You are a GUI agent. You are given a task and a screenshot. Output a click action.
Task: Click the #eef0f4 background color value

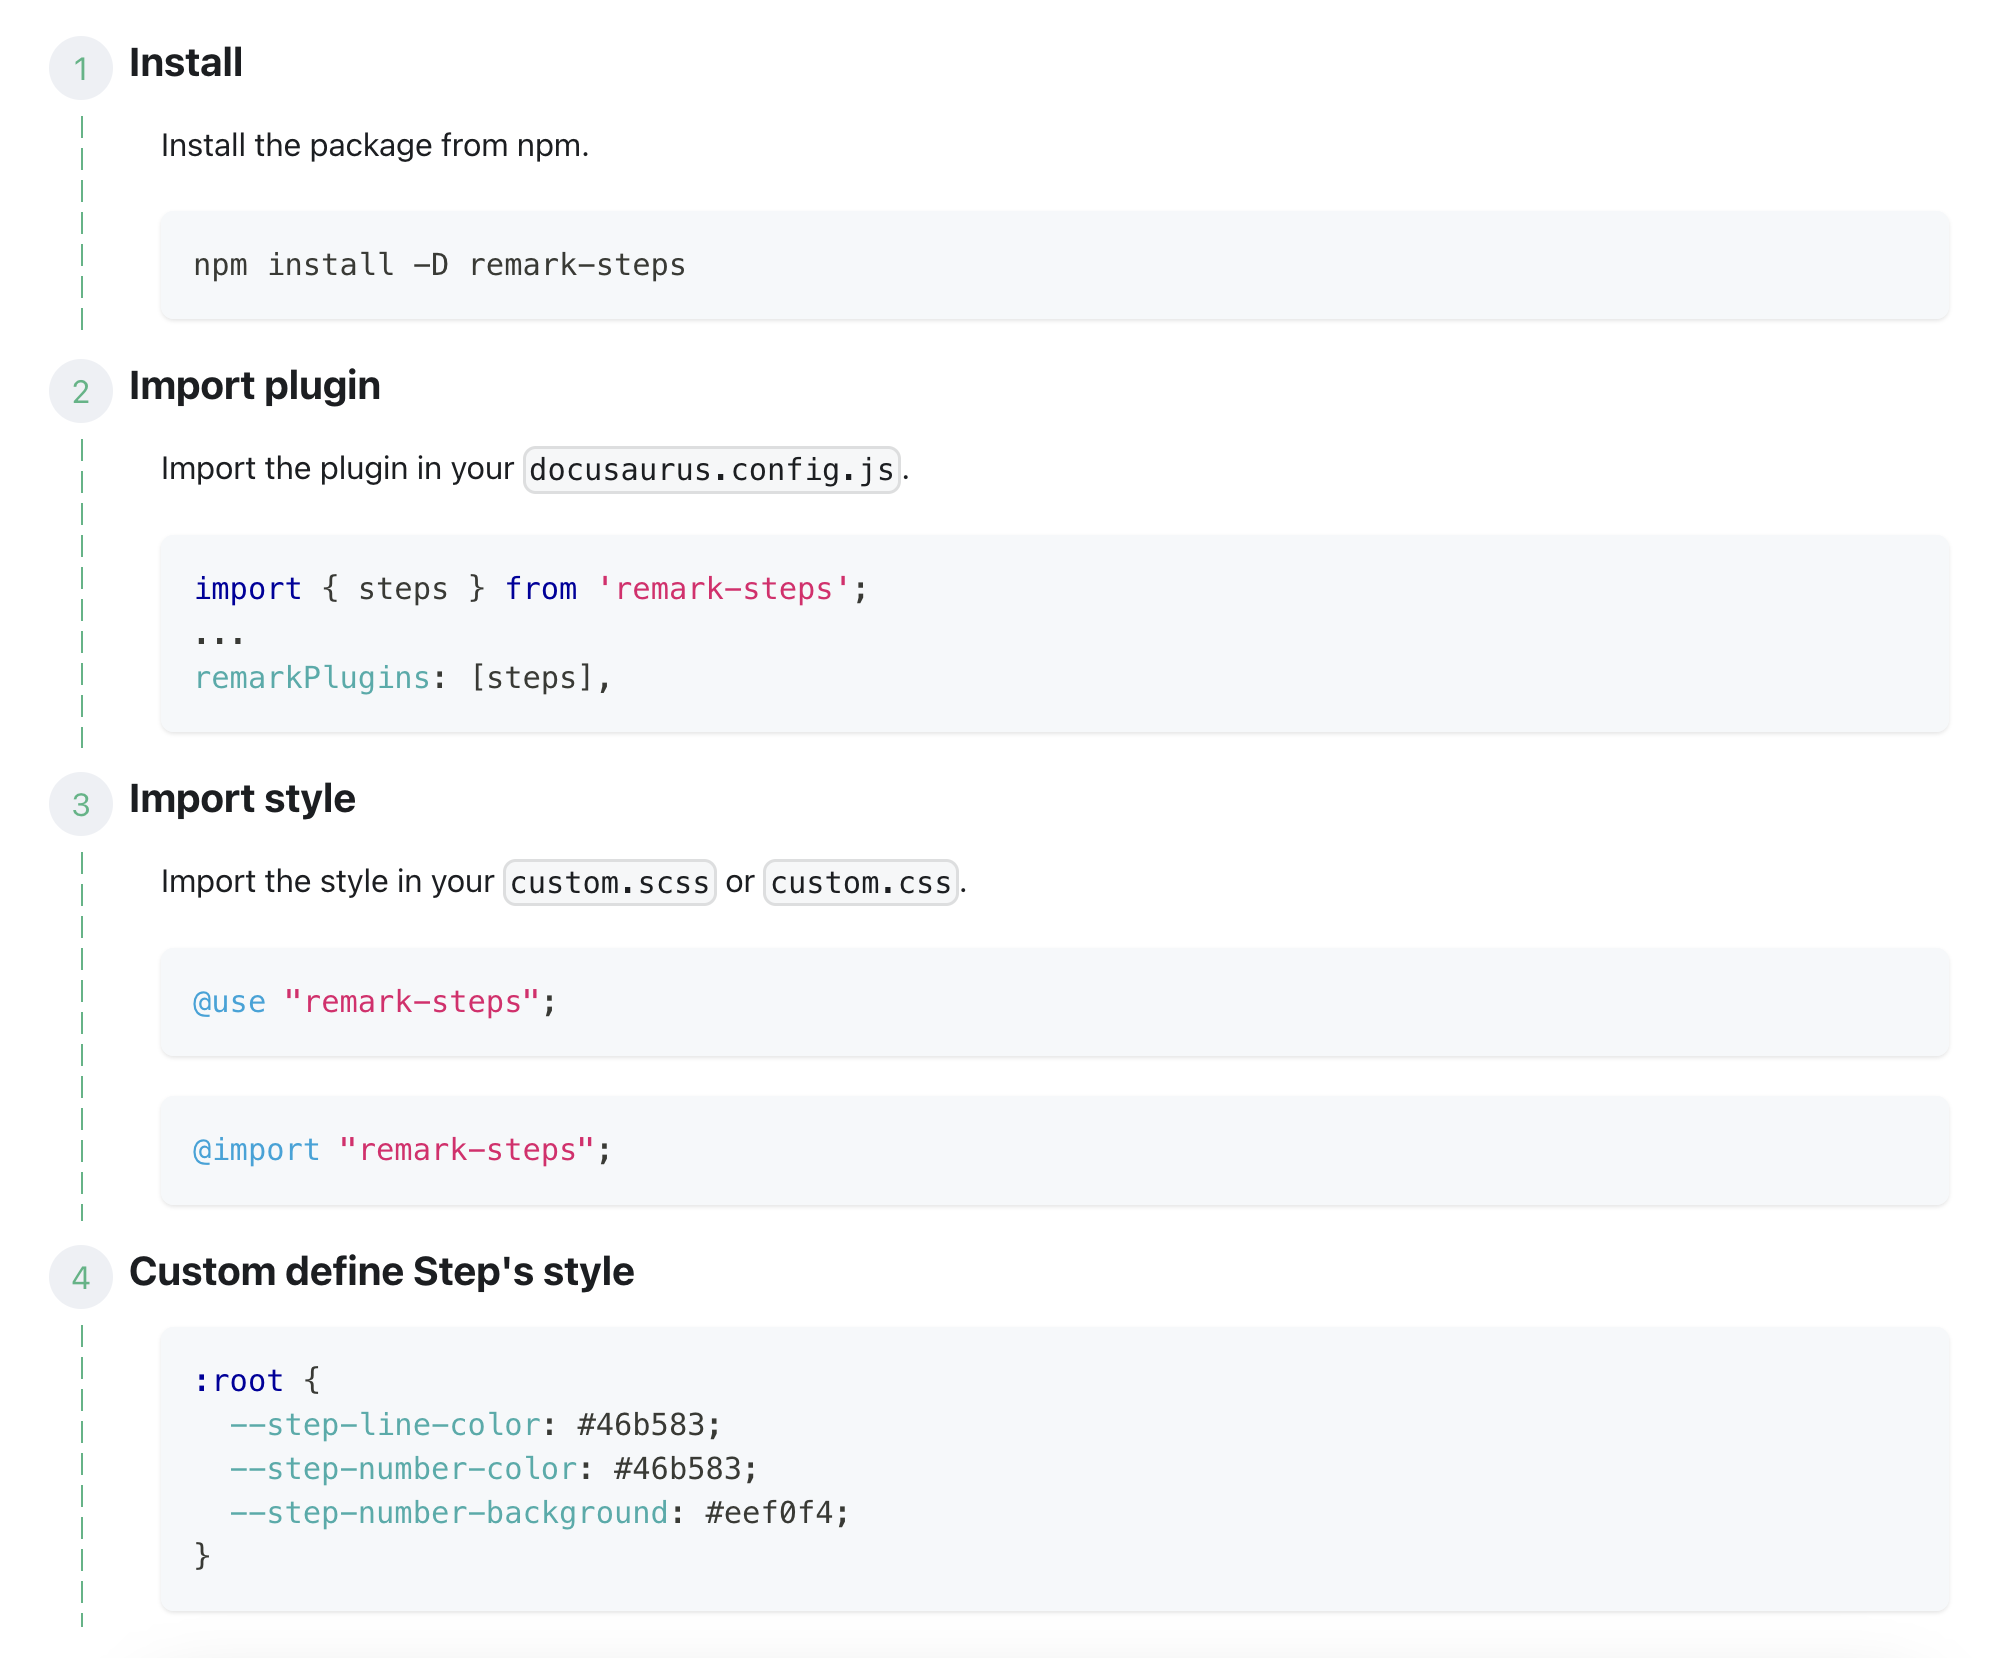tap(768, 1513)
